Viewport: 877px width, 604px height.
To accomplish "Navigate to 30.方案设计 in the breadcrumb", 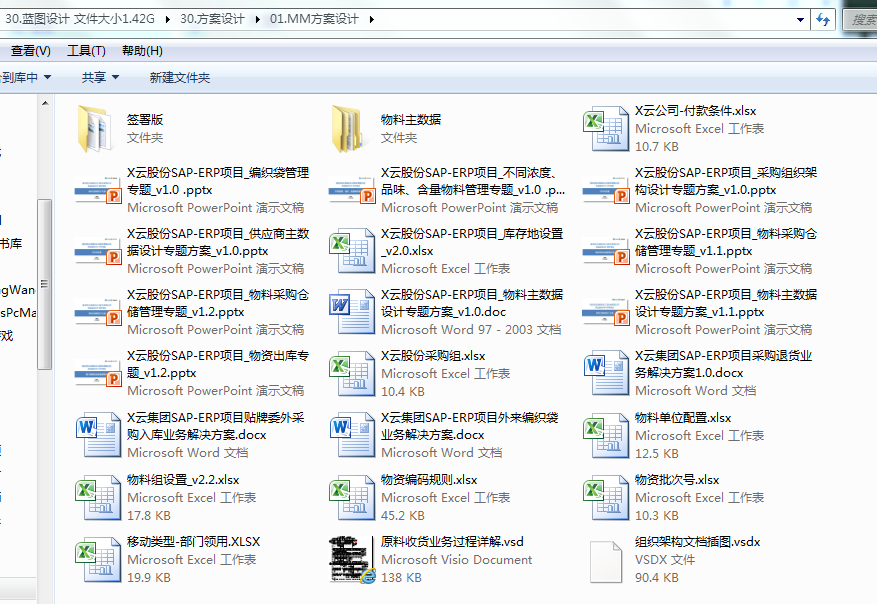I will click(x=216, y=20).
